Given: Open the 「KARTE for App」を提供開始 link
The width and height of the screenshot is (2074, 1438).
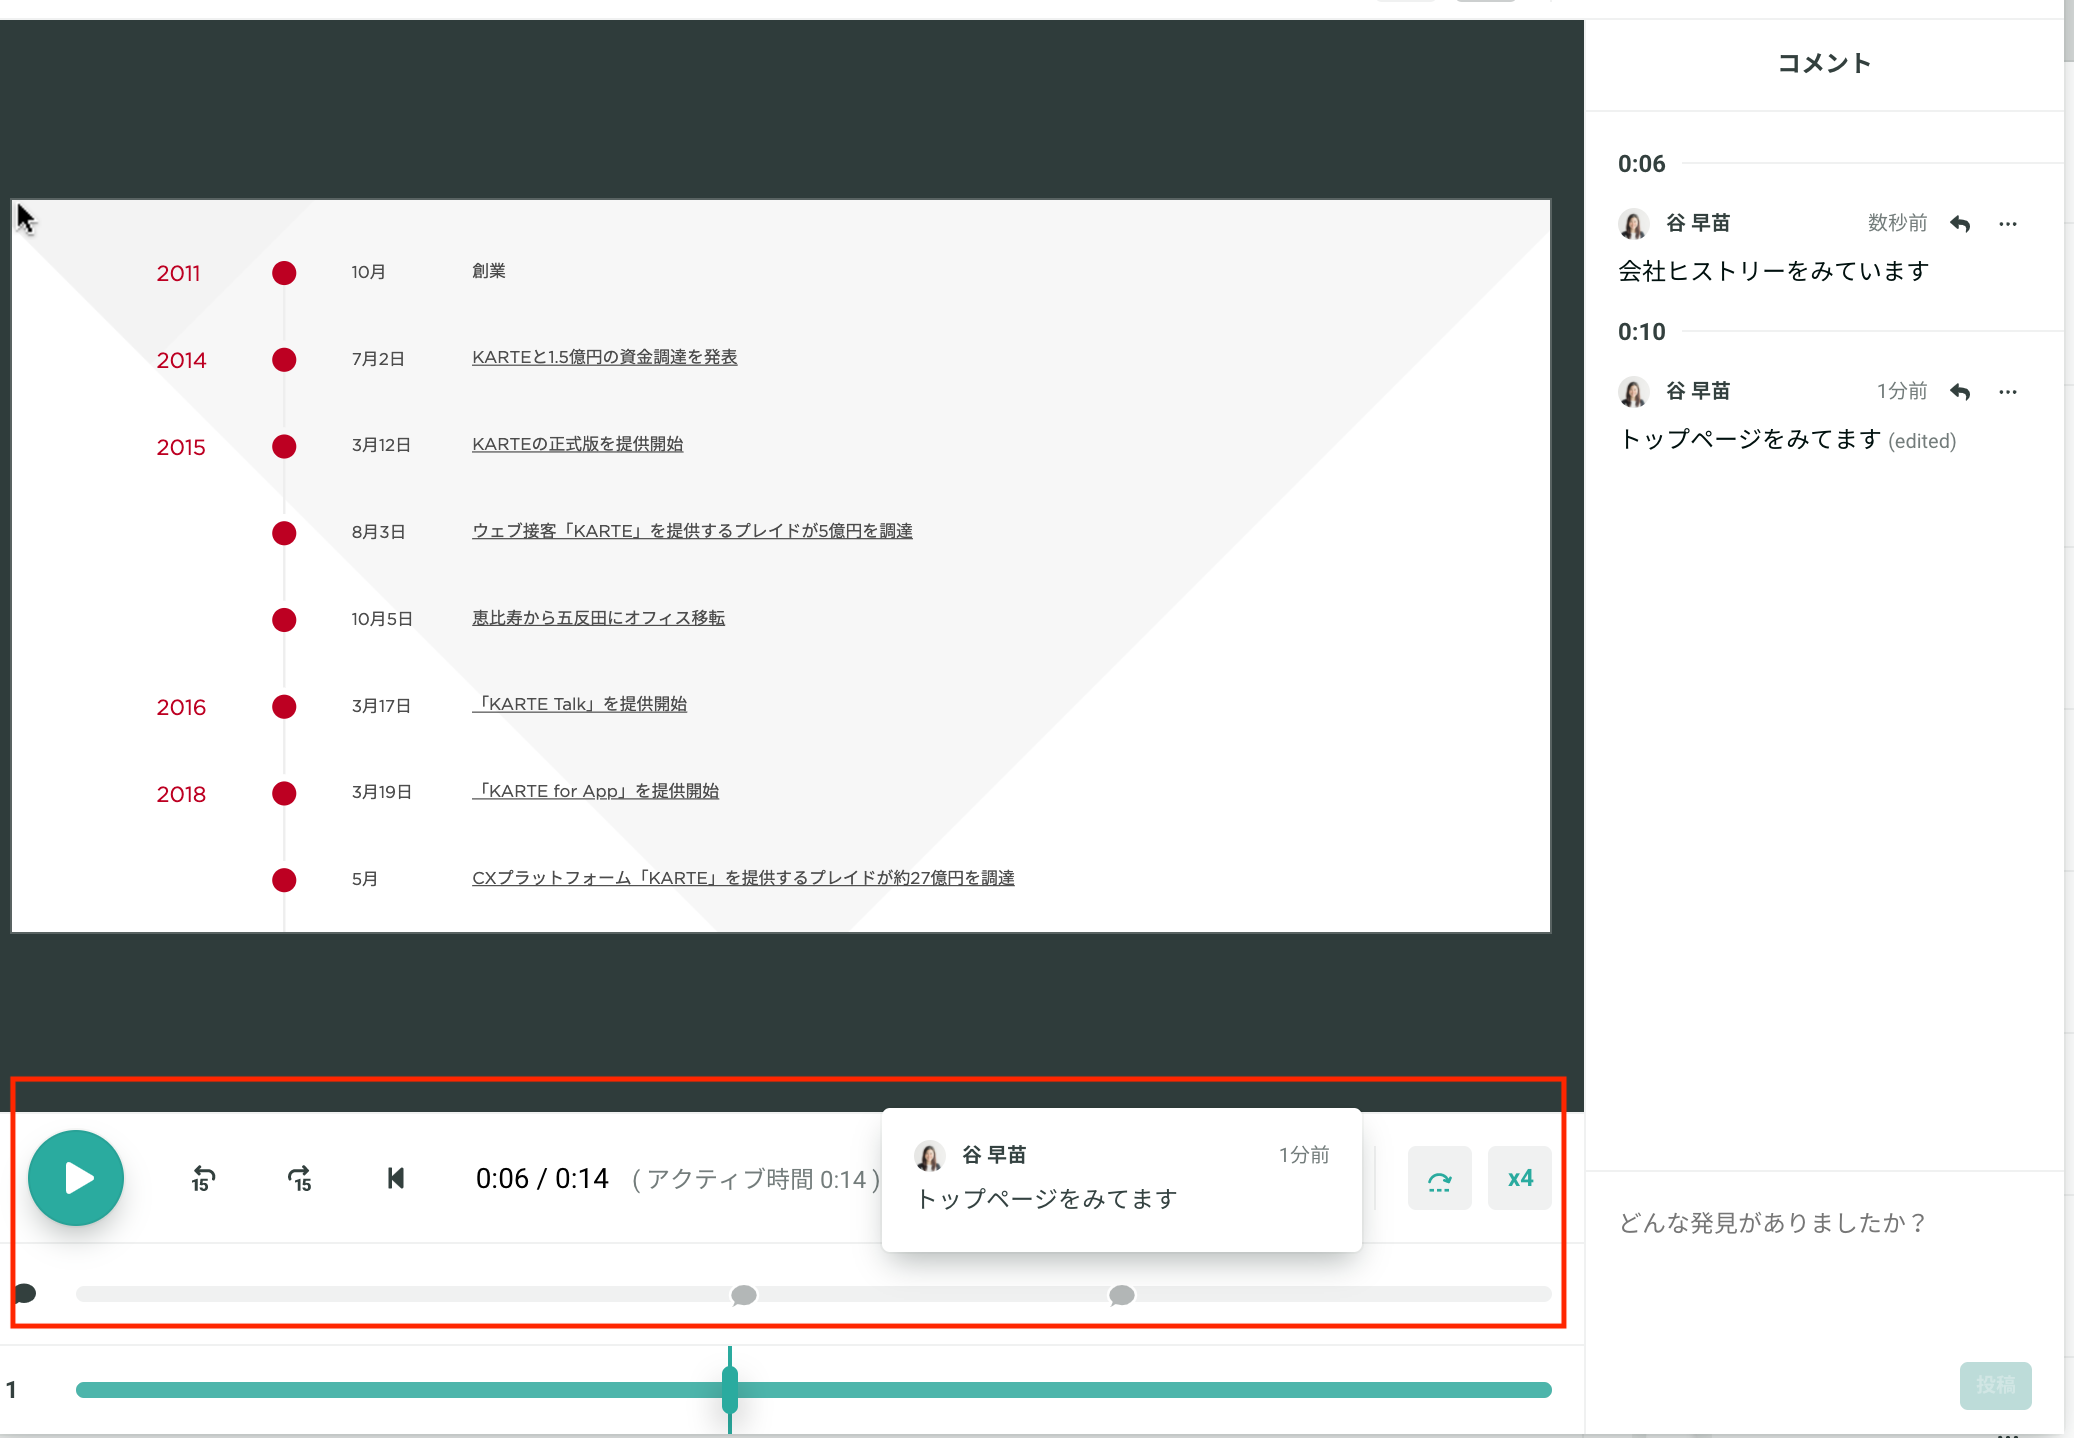Looking at the screenshot, I should pyautogui.click(x=596, y=791).
